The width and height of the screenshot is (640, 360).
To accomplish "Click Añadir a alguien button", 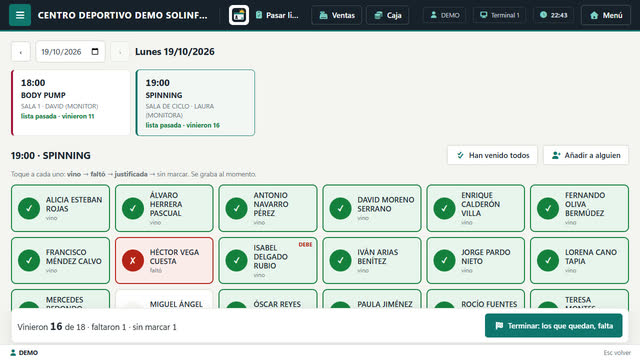I will (x=586, y=155).
